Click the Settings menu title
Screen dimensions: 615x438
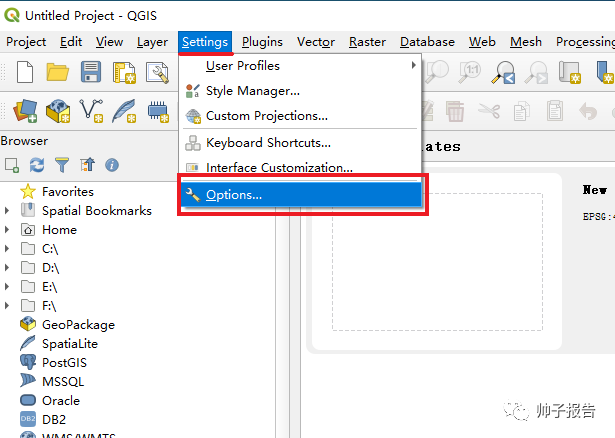click(x=205, y=42)
